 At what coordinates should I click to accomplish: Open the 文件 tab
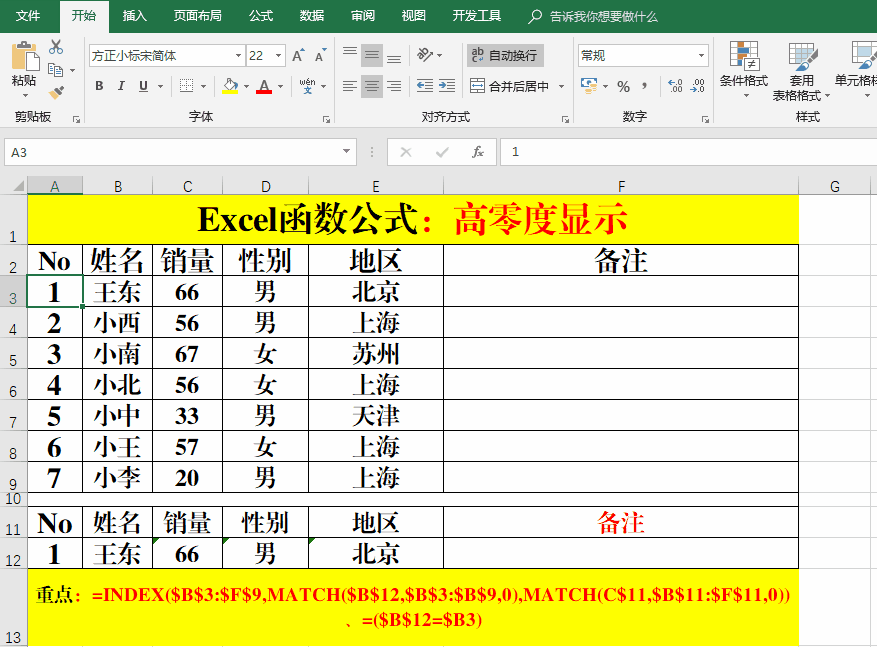coord(27,16)
